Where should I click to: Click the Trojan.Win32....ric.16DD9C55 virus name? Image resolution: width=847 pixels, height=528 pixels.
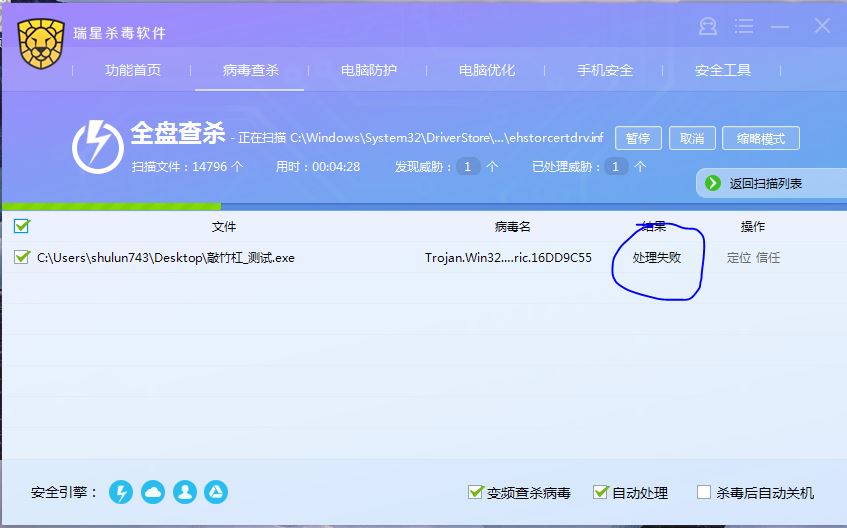508,257
